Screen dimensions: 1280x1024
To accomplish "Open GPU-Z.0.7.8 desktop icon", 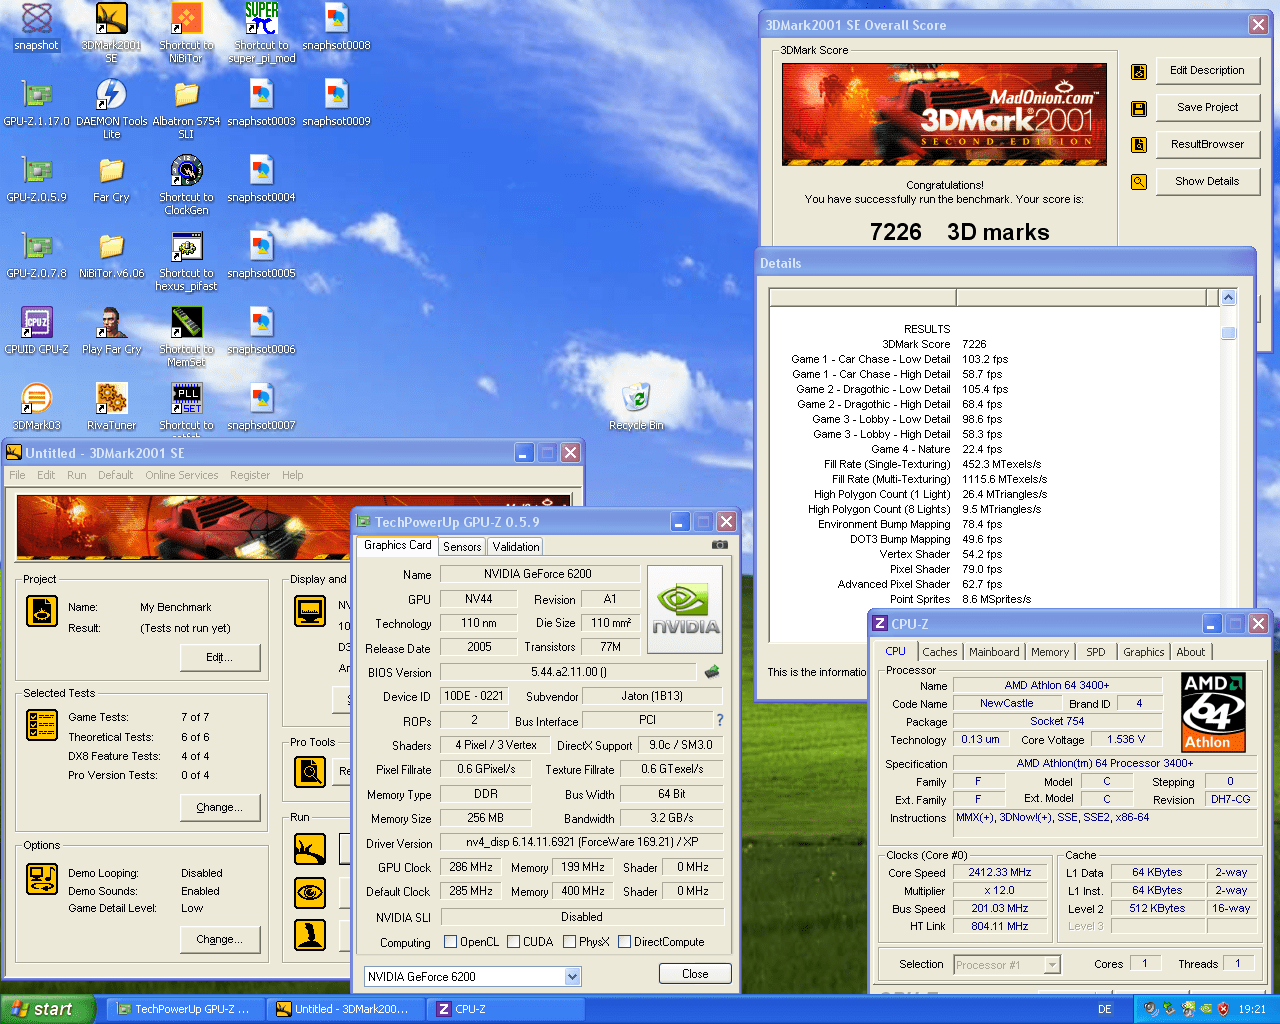I will pos(37,255).
